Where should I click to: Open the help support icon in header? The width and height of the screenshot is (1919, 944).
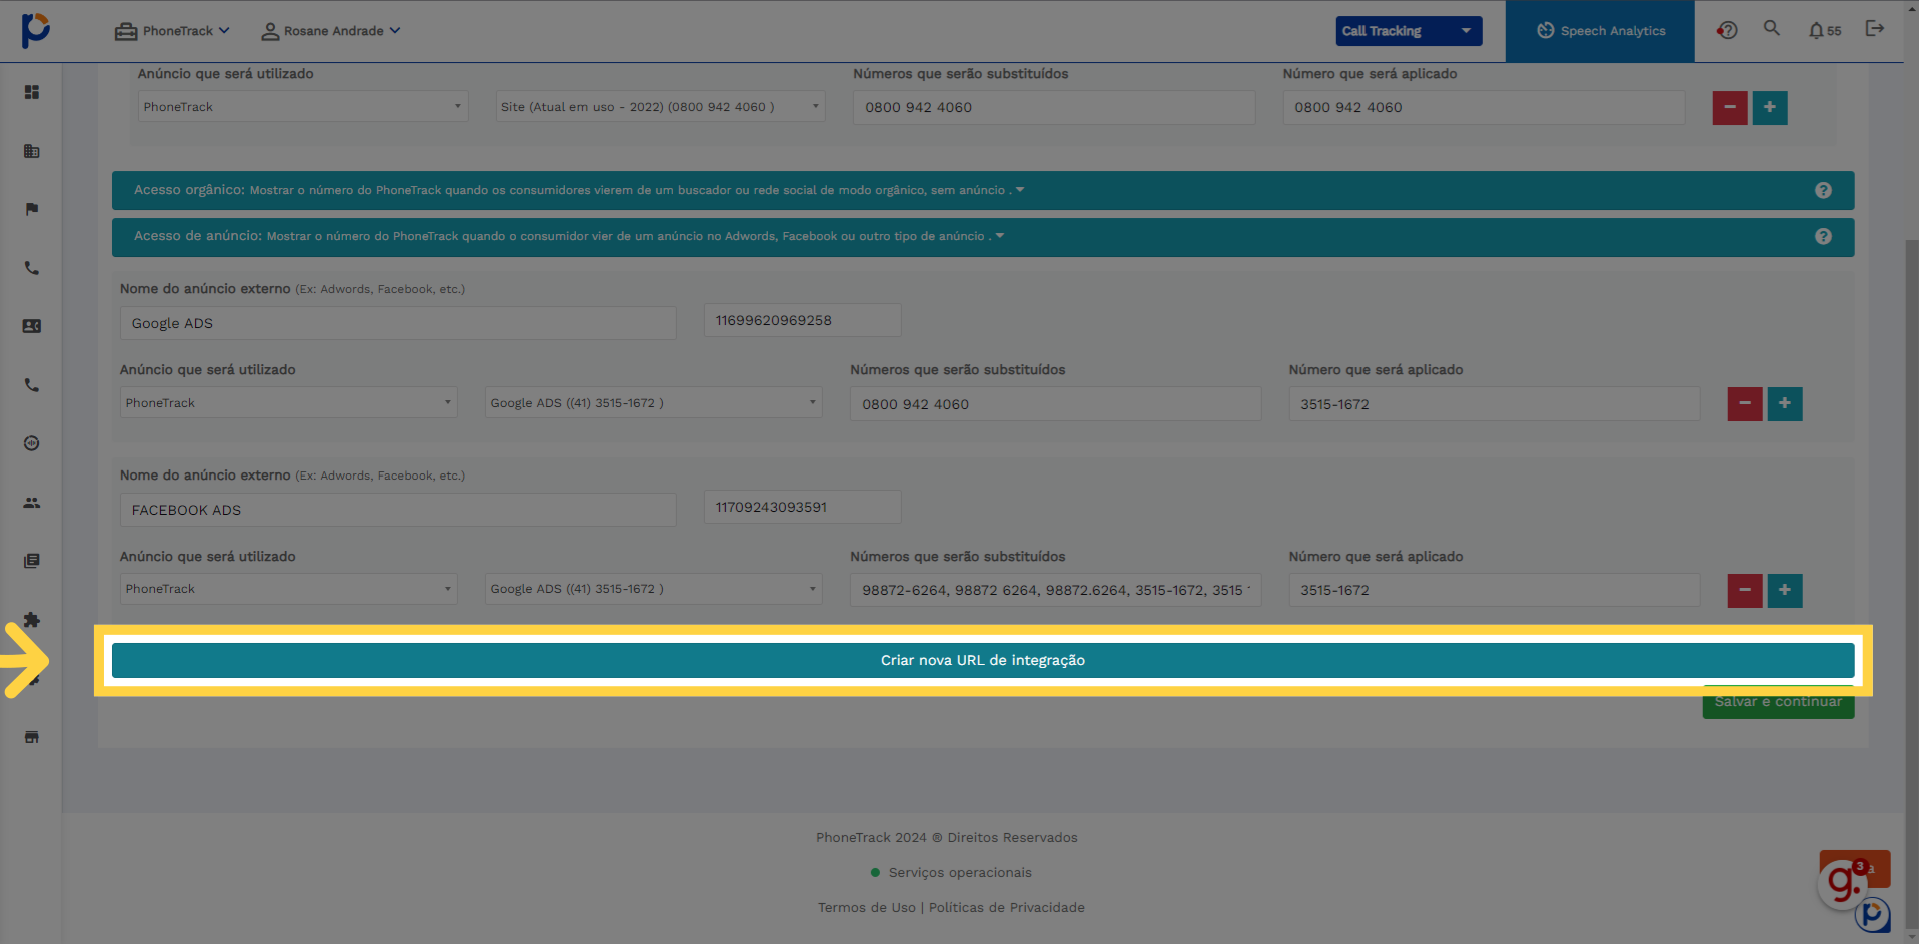click(x=1727, y=30)
